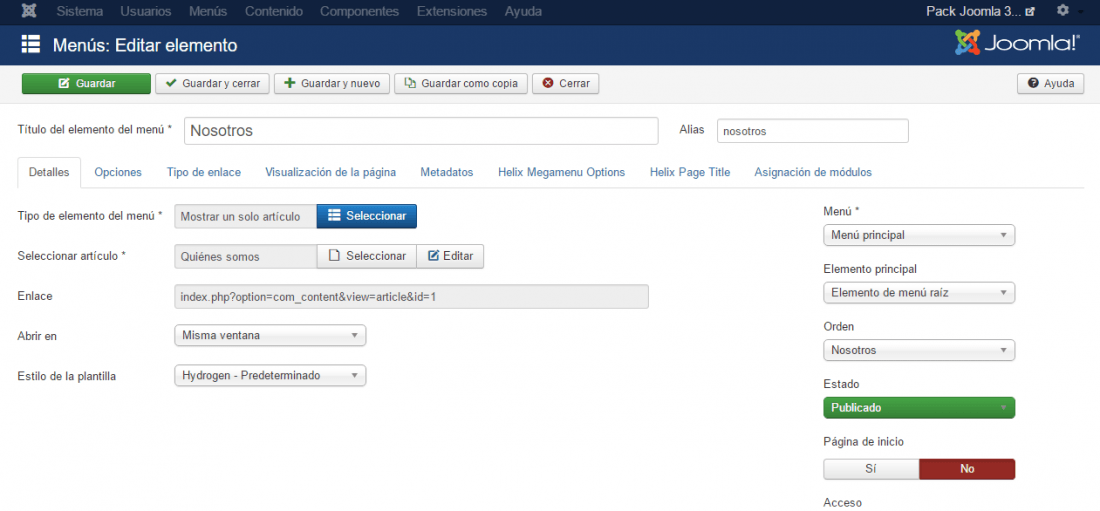This screenshot has width=1100, height=511.
Task: Open the Metadatos tab
Action: [447, 172]
